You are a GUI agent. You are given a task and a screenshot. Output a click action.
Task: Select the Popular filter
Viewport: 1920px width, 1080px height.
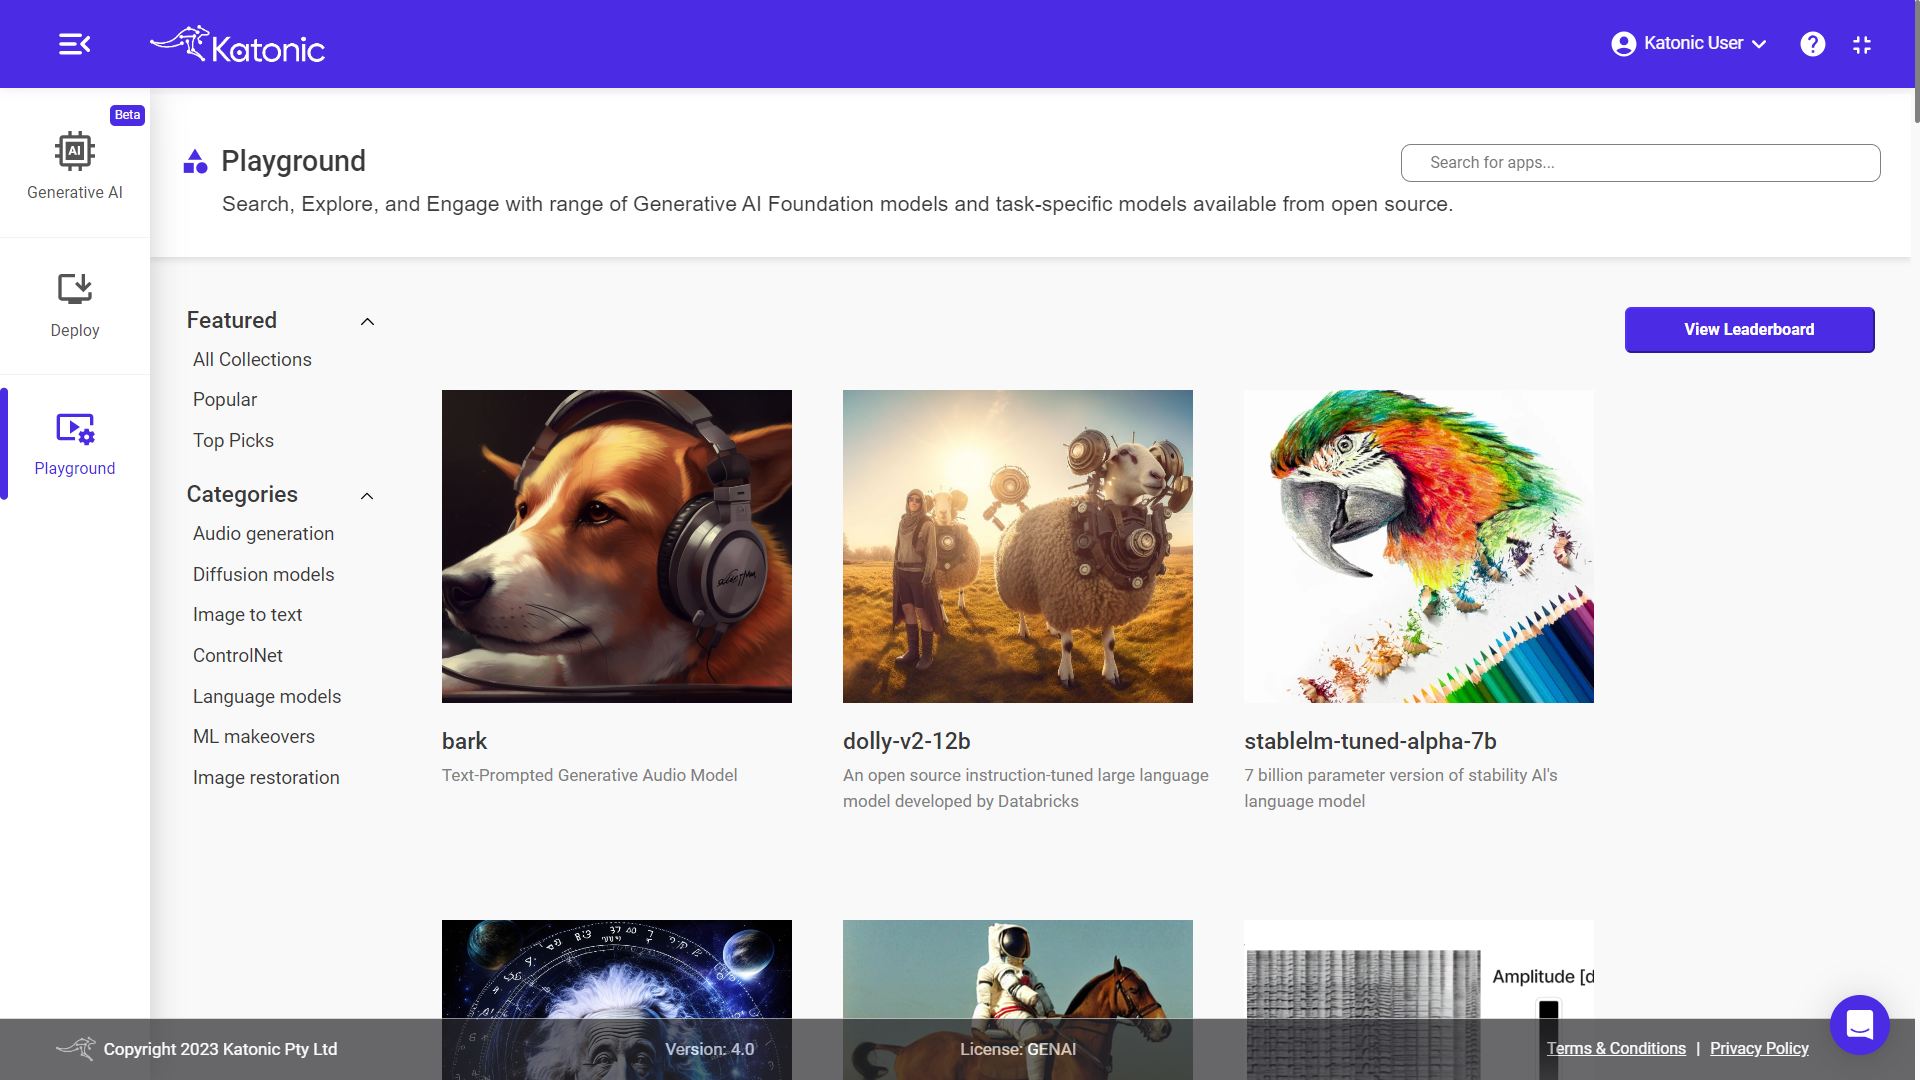click(x=225, y=400)
